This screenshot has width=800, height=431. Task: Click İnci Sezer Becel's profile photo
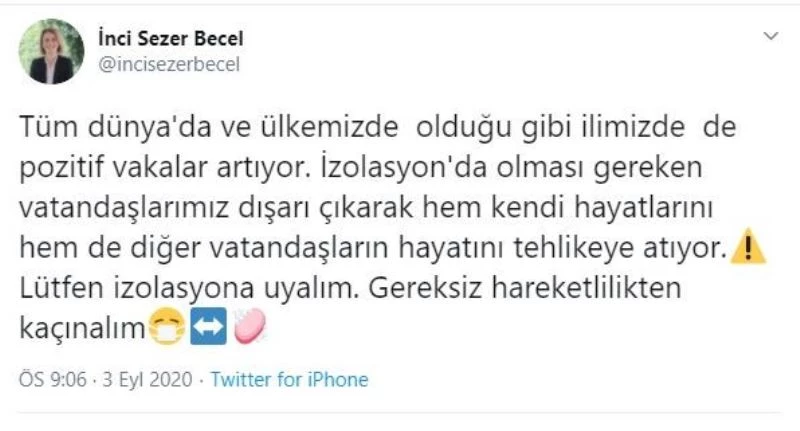tap(51, 52)
